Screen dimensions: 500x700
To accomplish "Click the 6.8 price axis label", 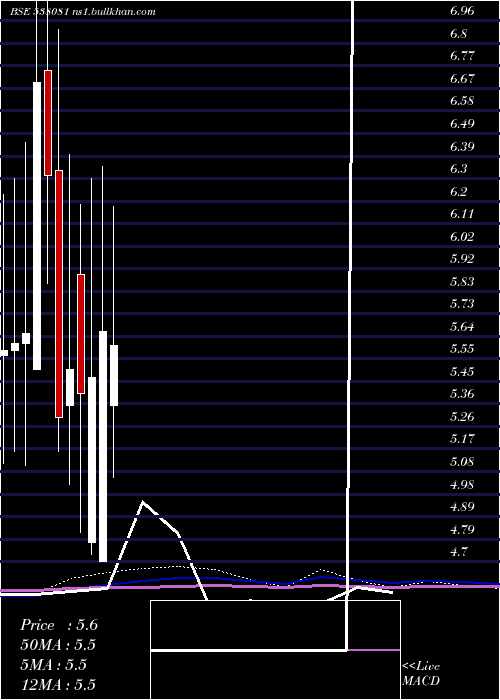I will (x=458, y=33).
